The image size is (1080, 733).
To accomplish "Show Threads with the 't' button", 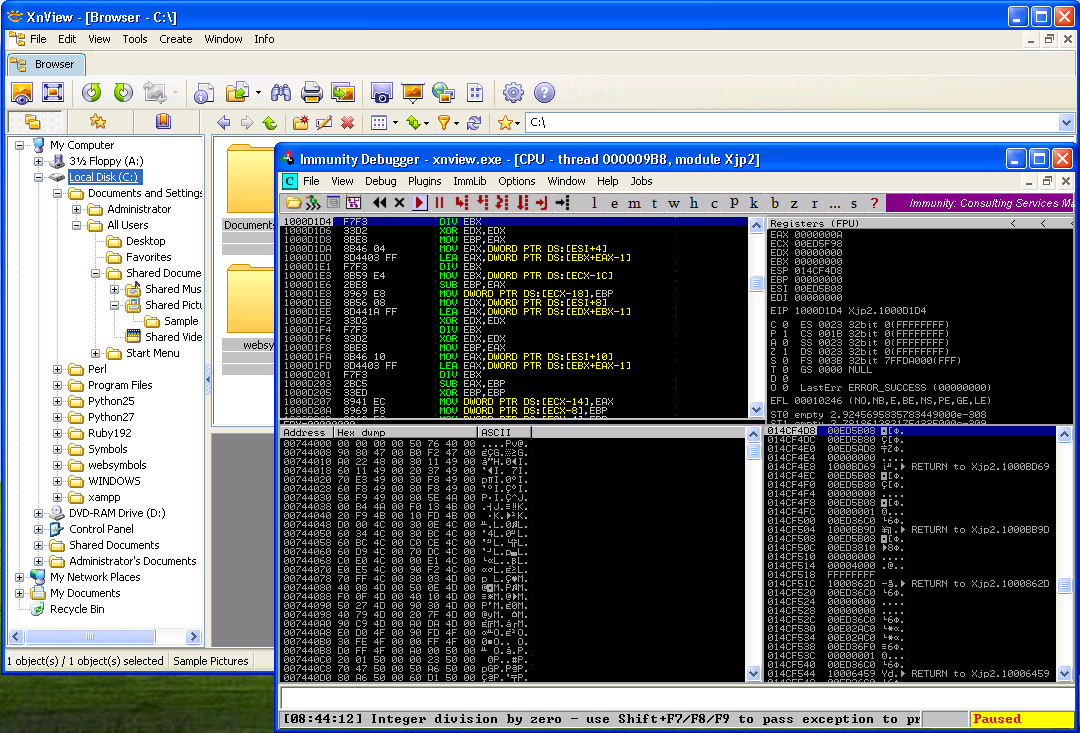I will (x=654, y=203).
